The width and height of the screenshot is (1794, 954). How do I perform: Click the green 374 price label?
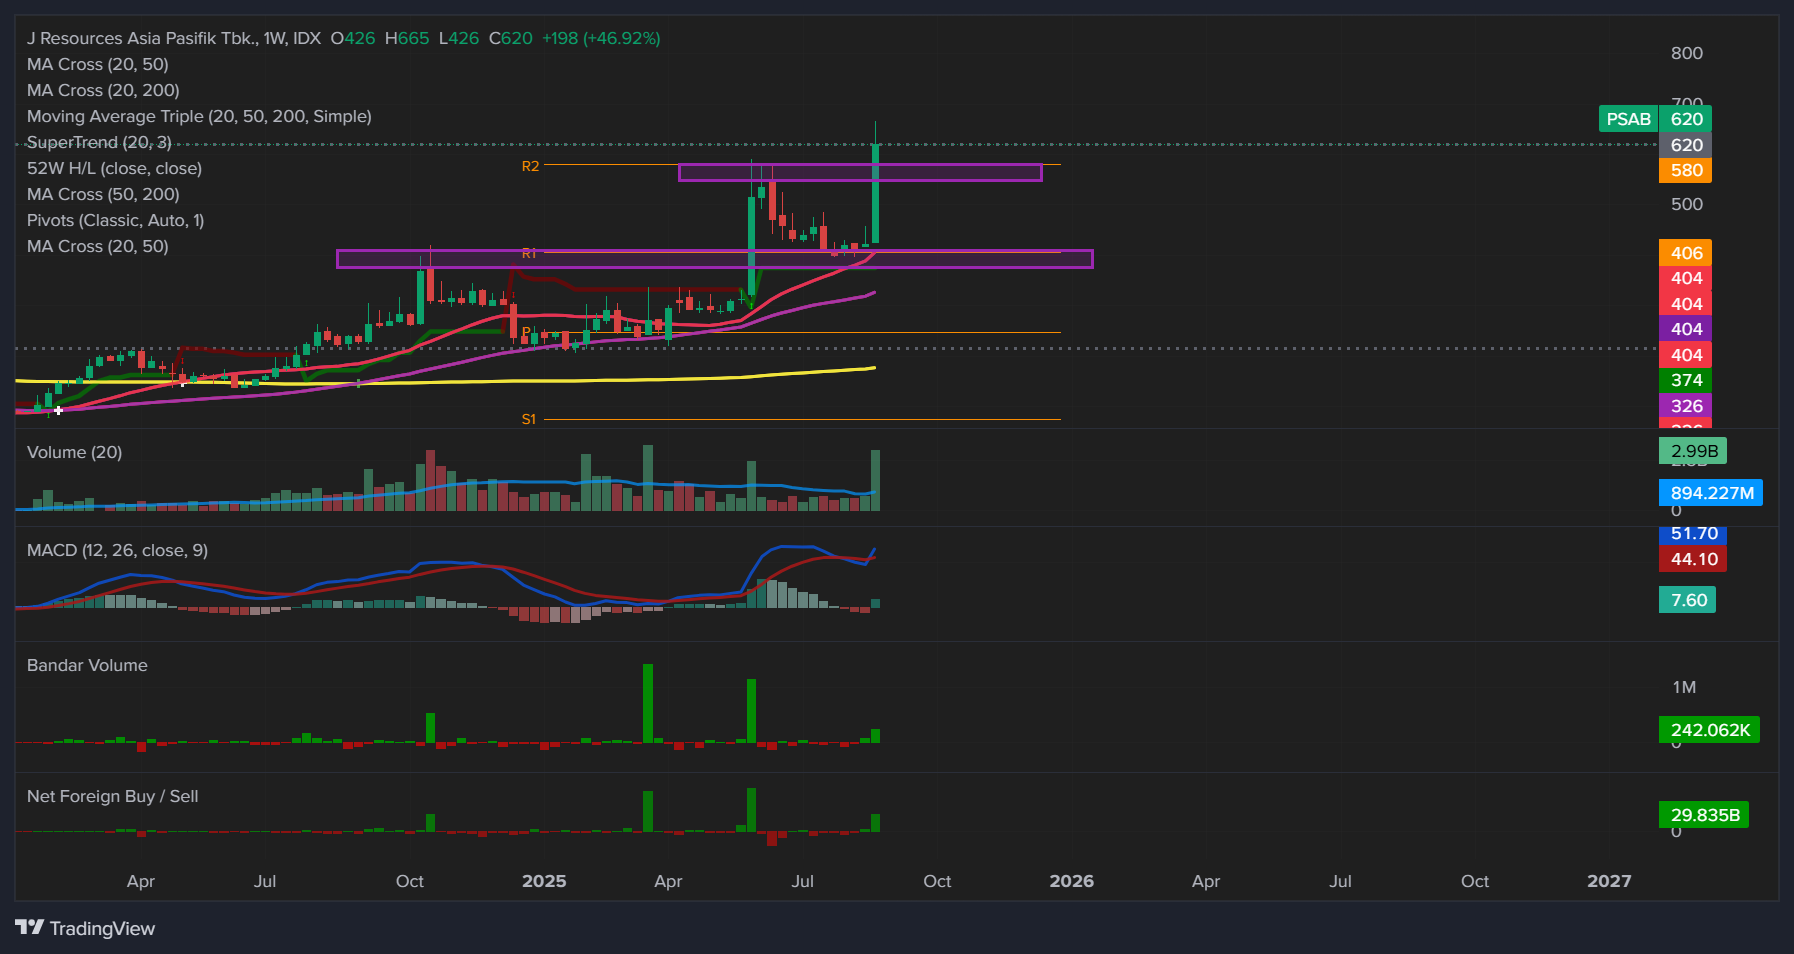pyautogui.click(x=1686, y=380)
